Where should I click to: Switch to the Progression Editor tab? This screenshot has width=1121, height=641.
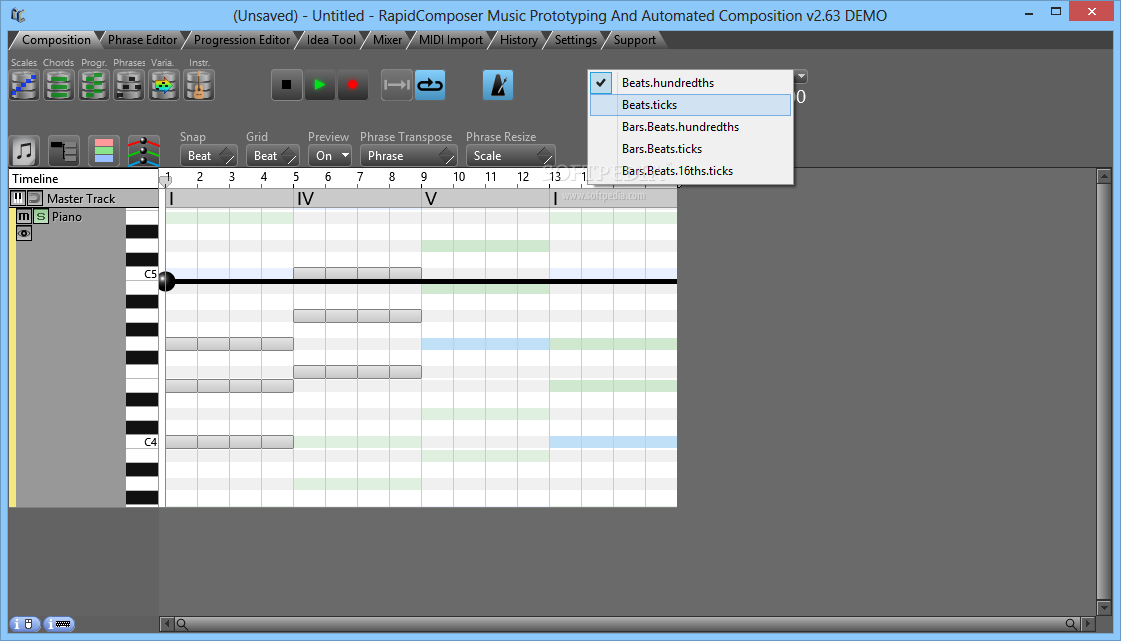pyautogui.click(x=242, y=40)
